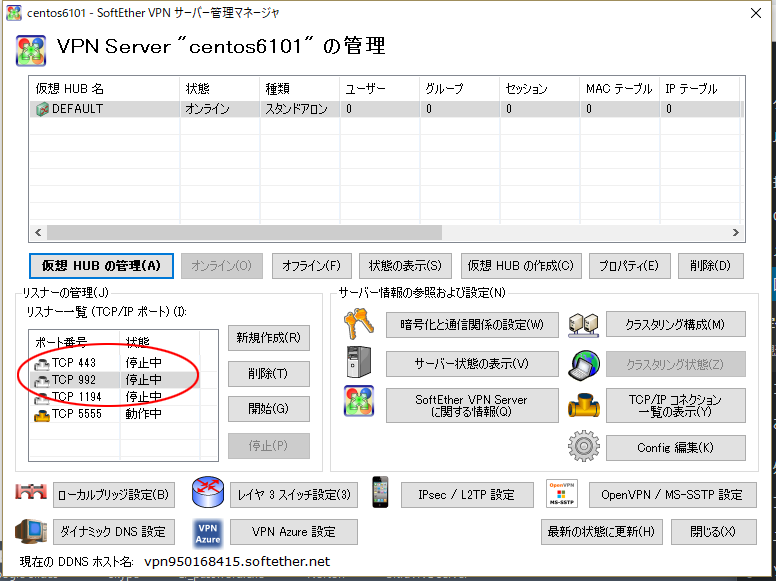Select the TCP 5555 listener entry
The height and width of the screenshot is (581, 776).
(74, 414)
